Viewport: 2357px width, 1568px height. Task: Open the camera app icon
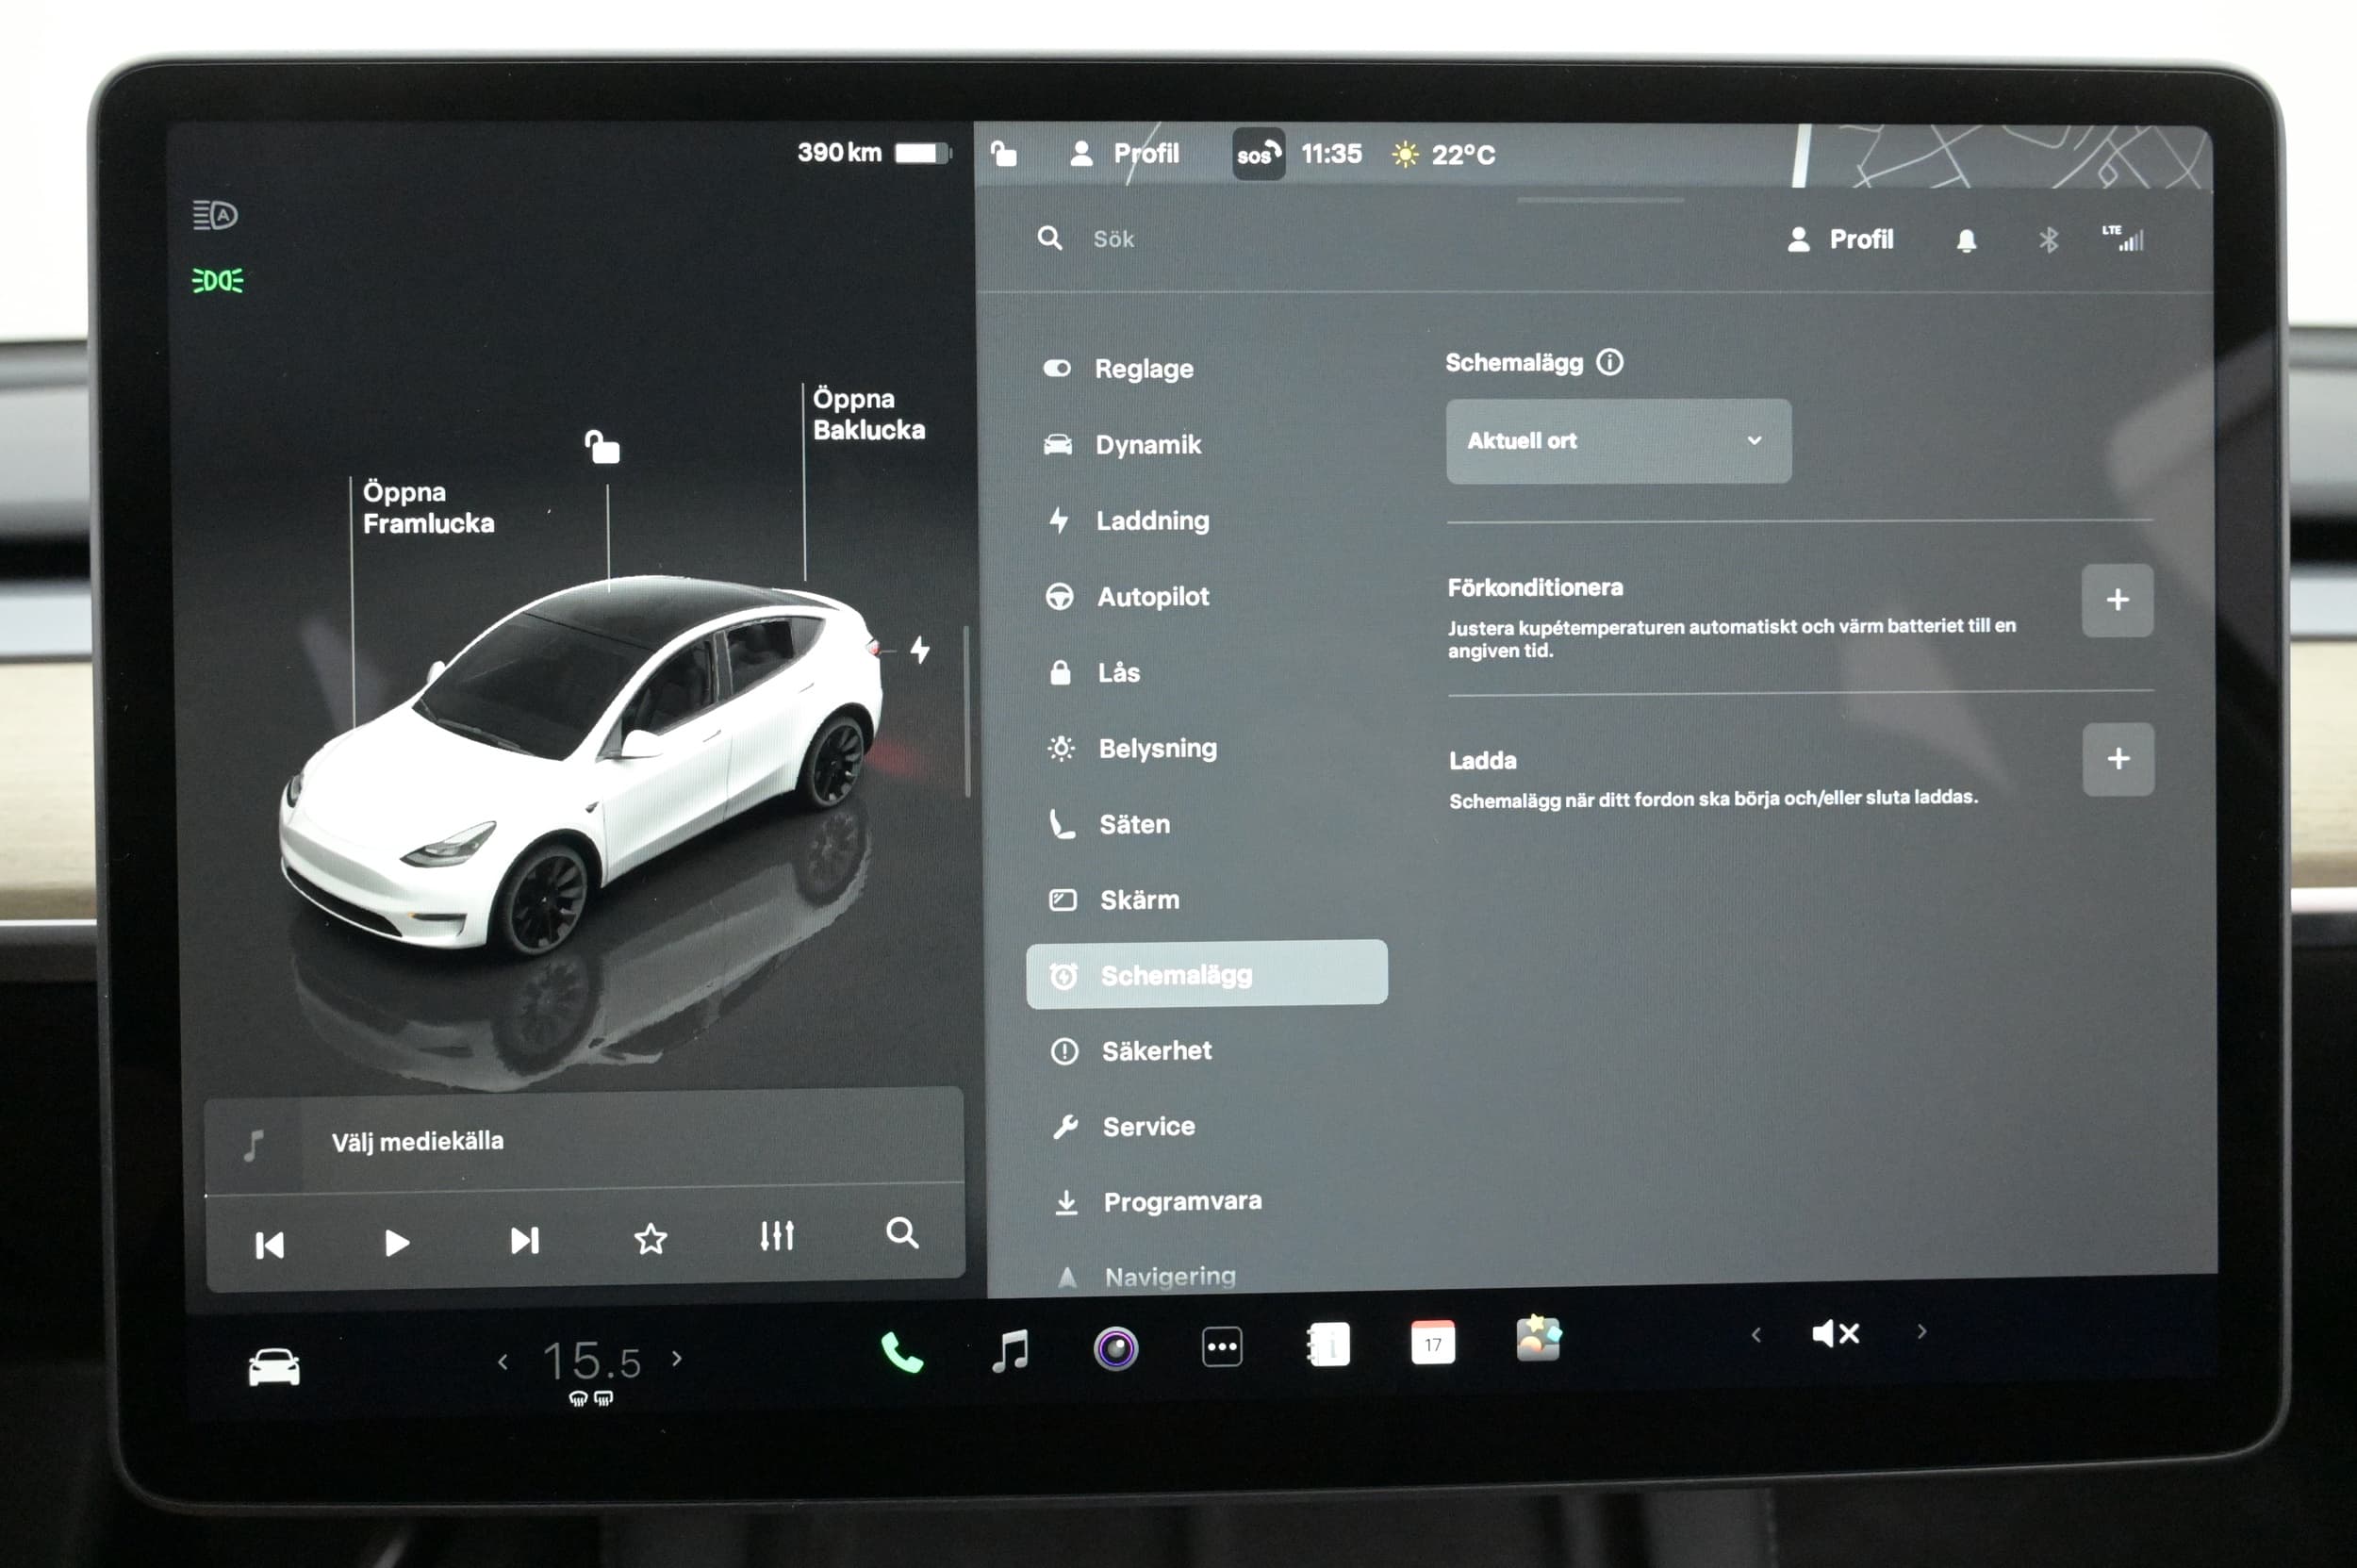pos(1115,1348)
